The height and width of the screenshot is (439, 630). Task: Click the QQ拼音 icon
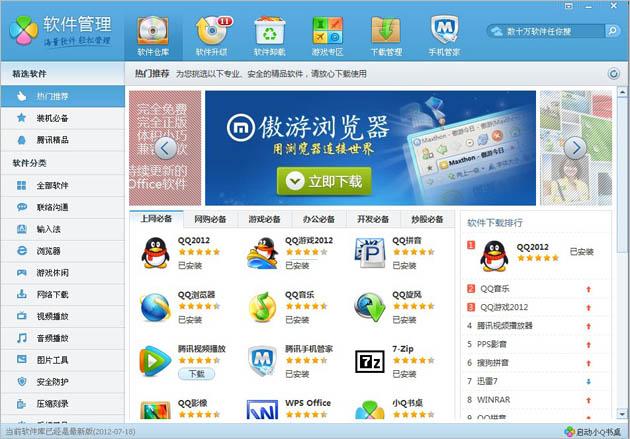(370, 253)
